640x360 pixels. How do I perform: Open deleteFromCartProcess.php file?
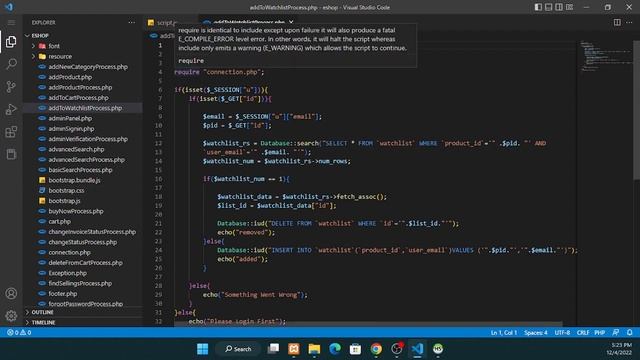click(85, 263)
